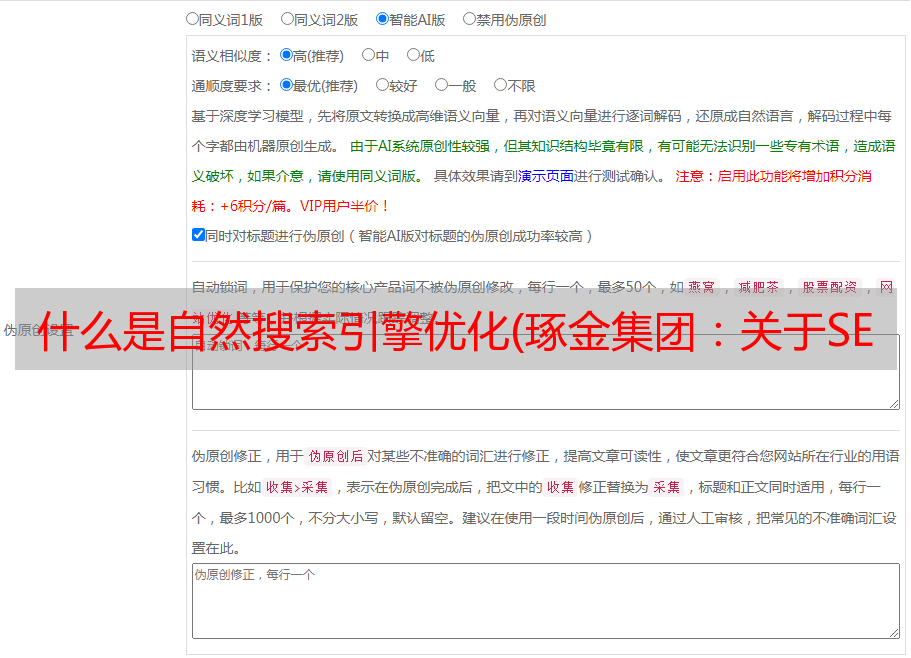911x658 pixels.
Task: Click the red 什么是自然搜索引擎优化 banner title
Action: (x=455, y=329)
